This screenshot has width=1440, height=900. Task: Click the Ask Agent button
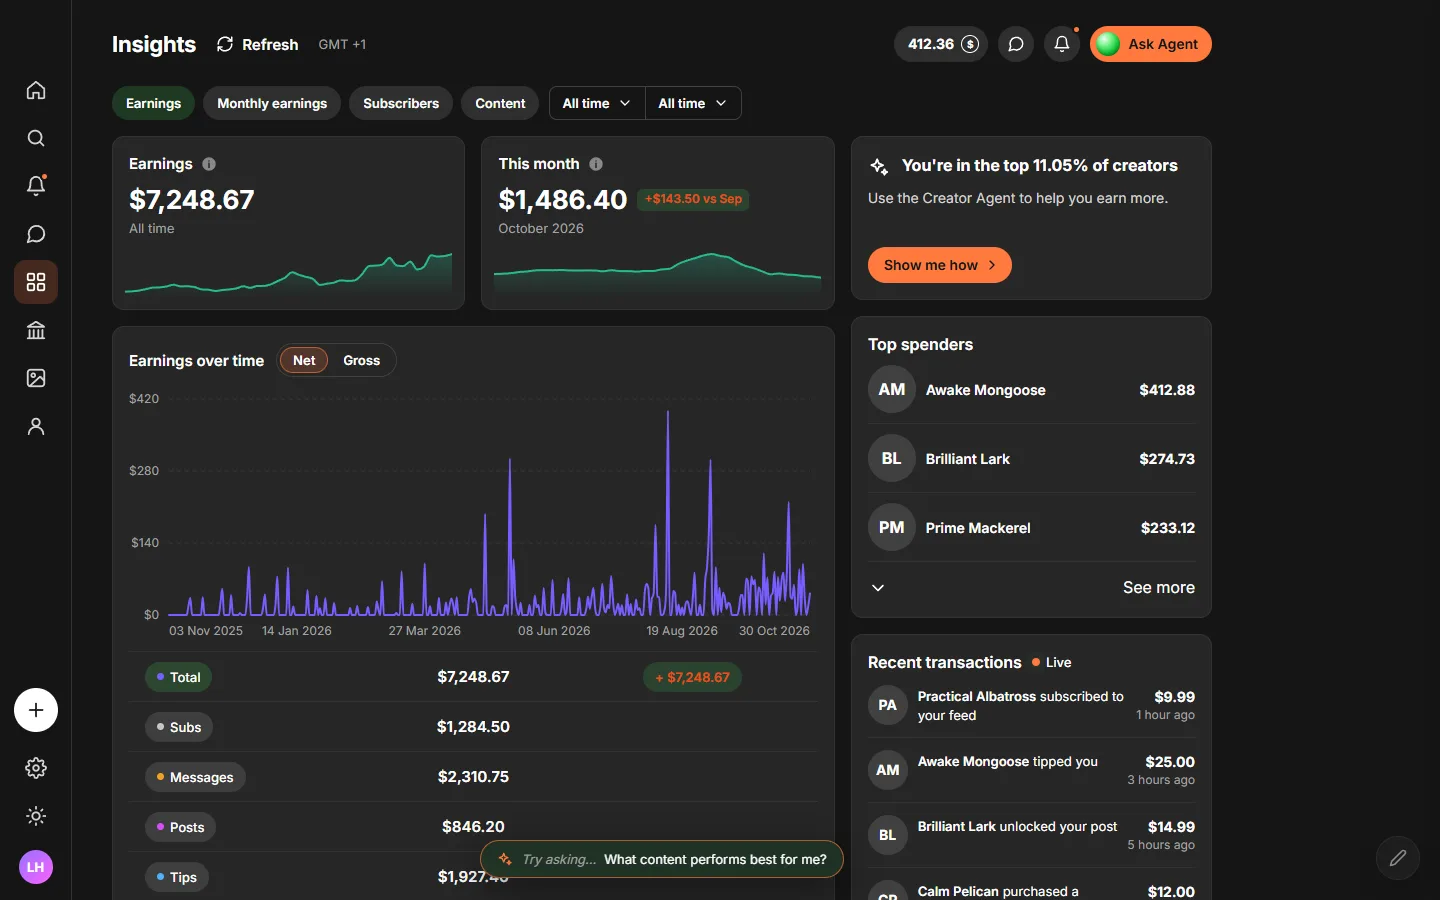point(1151,44)
